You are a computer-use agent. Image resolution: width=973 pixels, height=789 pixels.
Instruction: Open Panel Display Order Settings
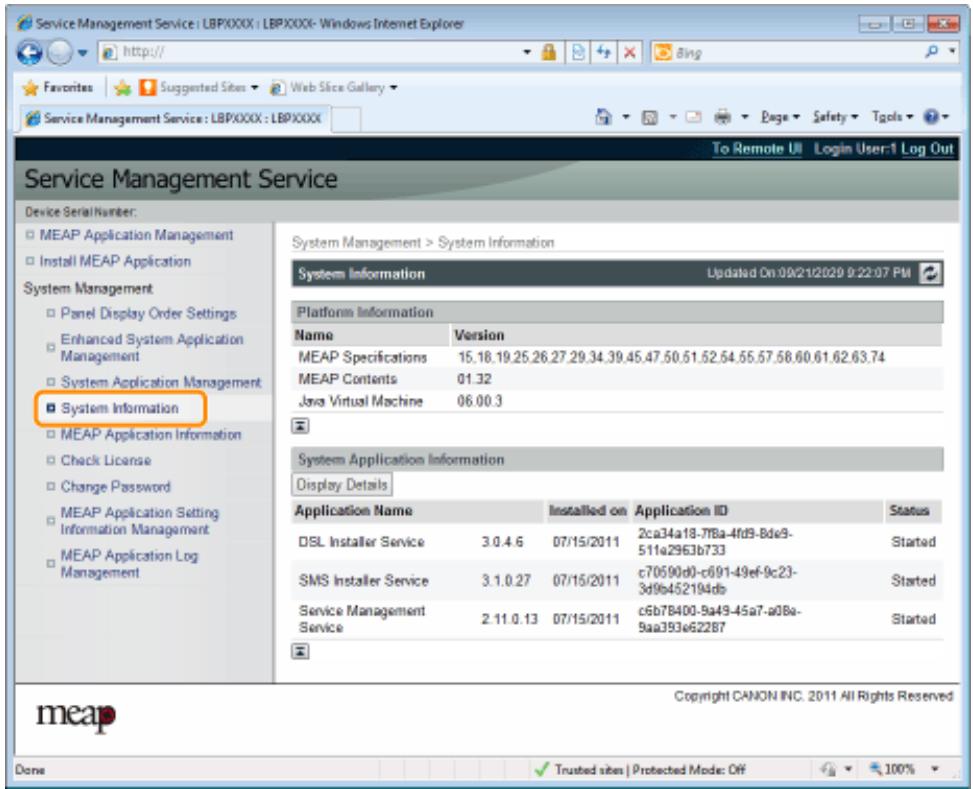(x=148, y=313)
